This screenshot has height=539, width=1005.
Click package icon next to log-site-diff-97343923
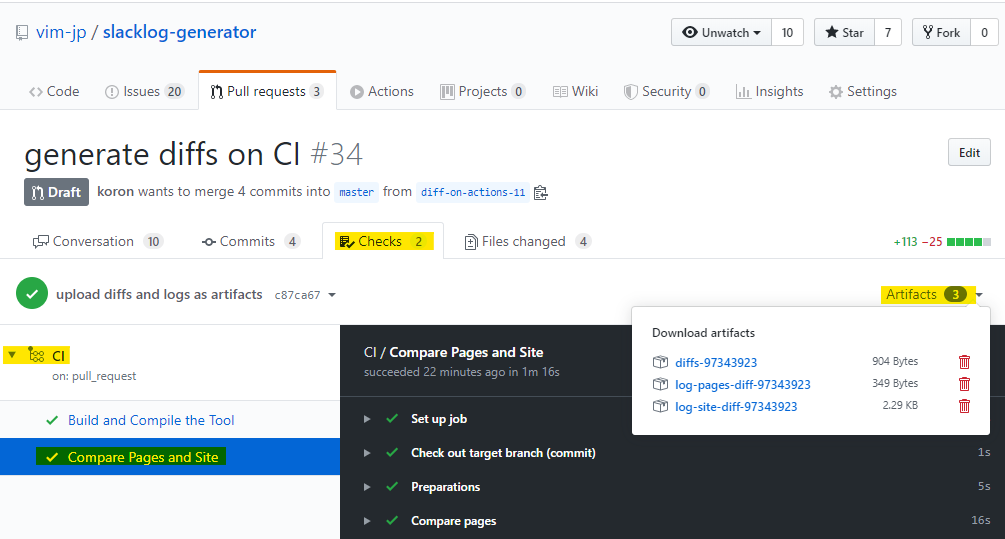pyautogui.click(x=660, y=406)
